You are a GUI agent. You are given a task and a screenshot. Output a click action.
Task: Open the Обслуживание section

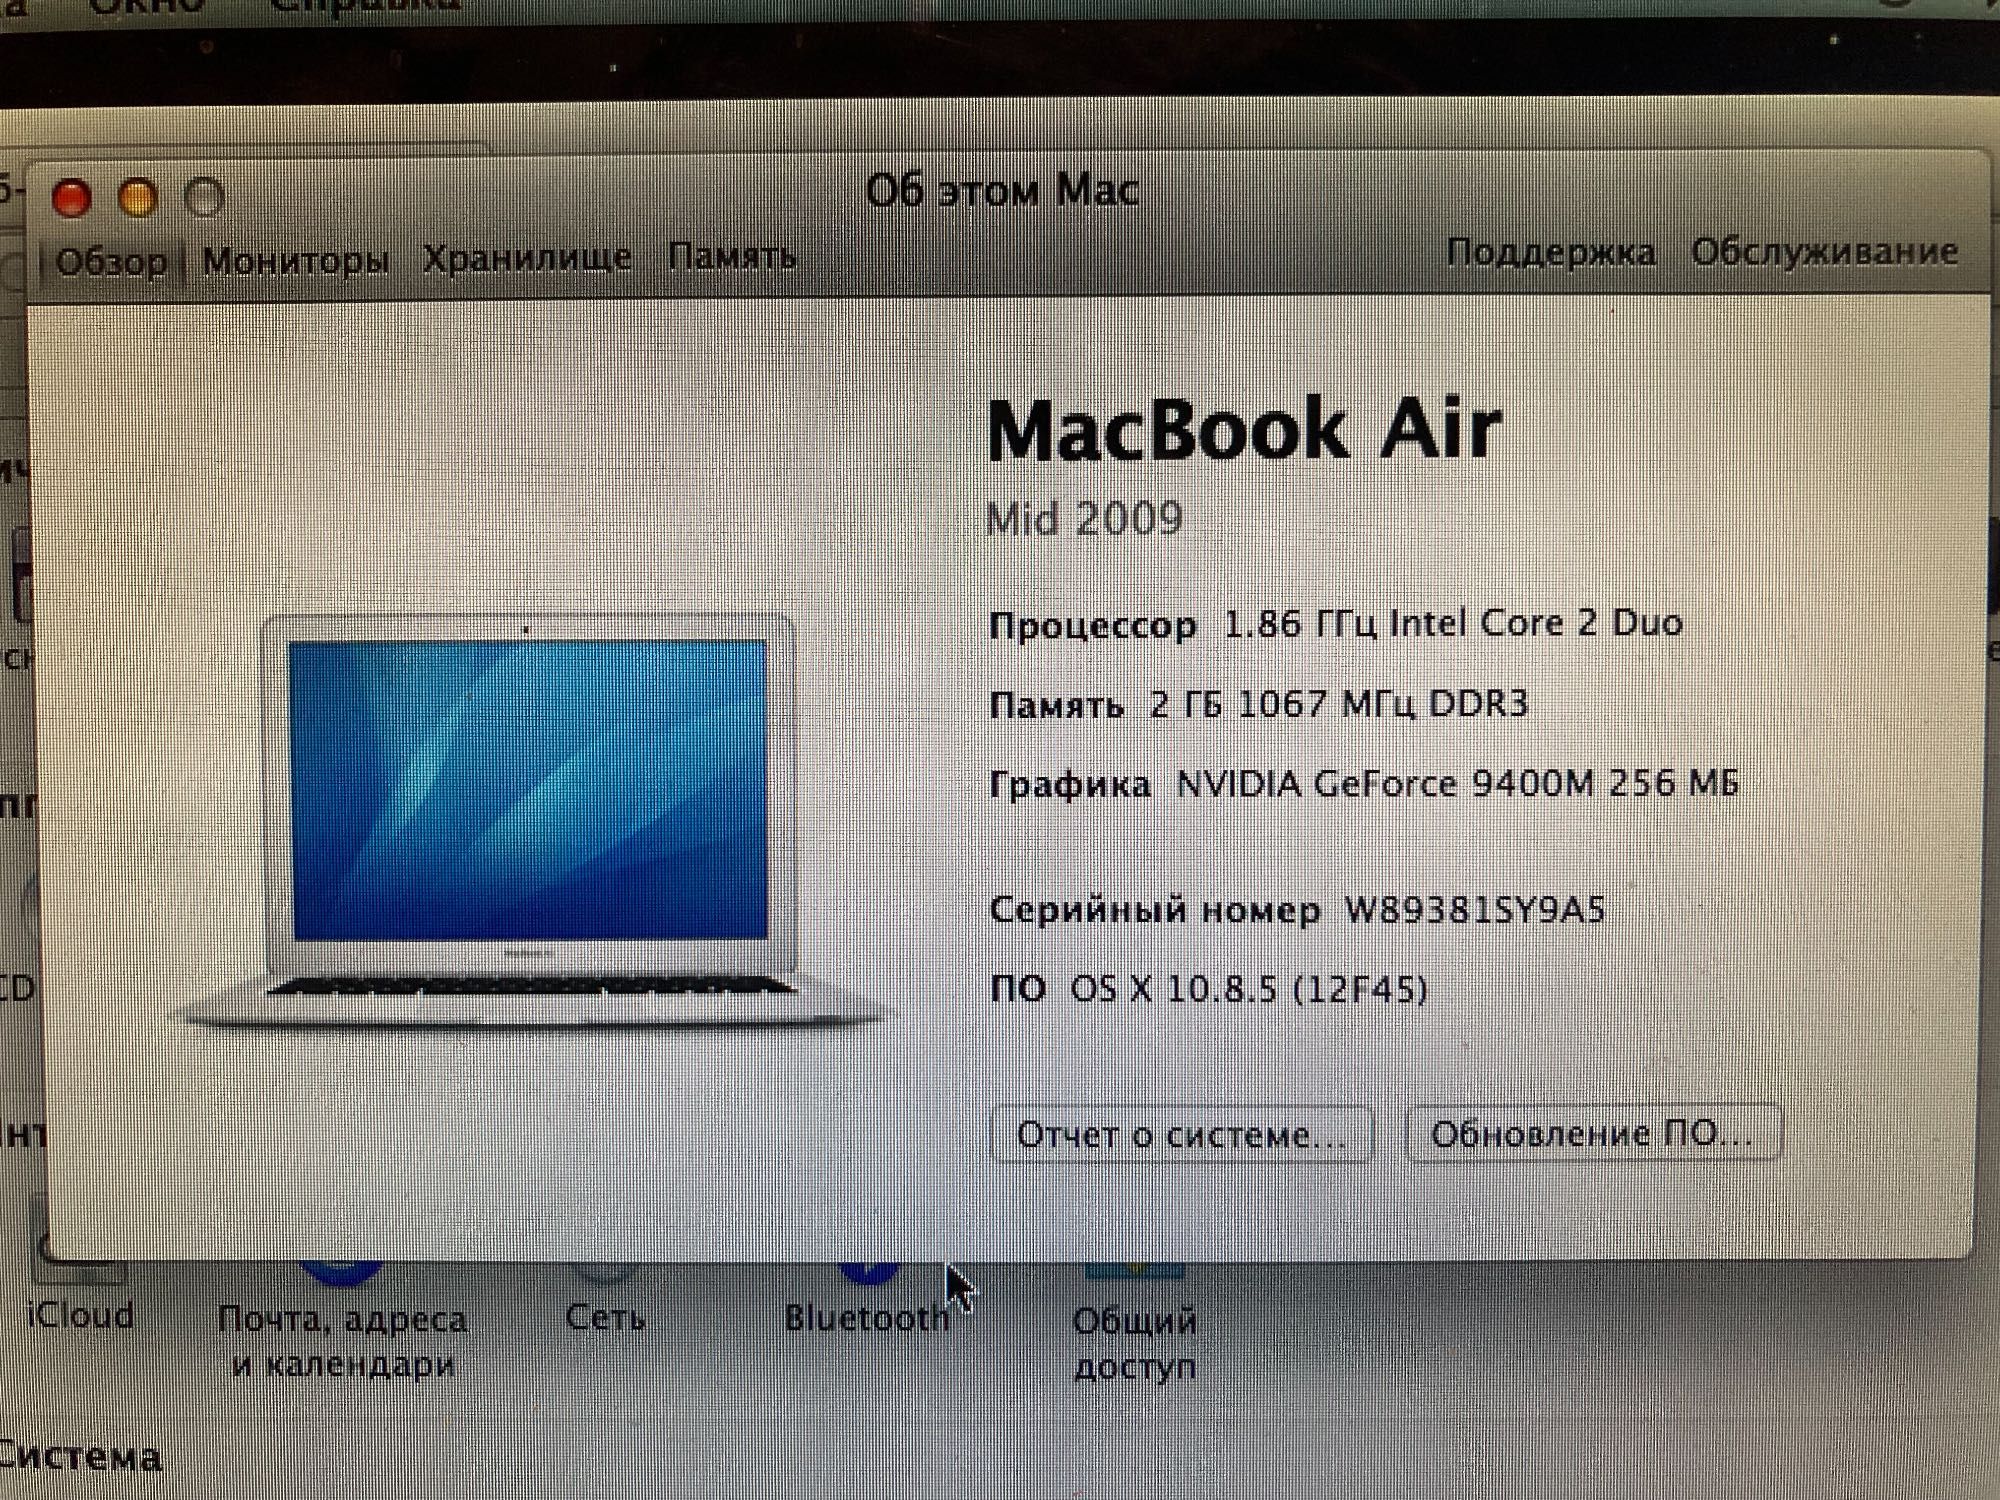(x=1824, y=251)
